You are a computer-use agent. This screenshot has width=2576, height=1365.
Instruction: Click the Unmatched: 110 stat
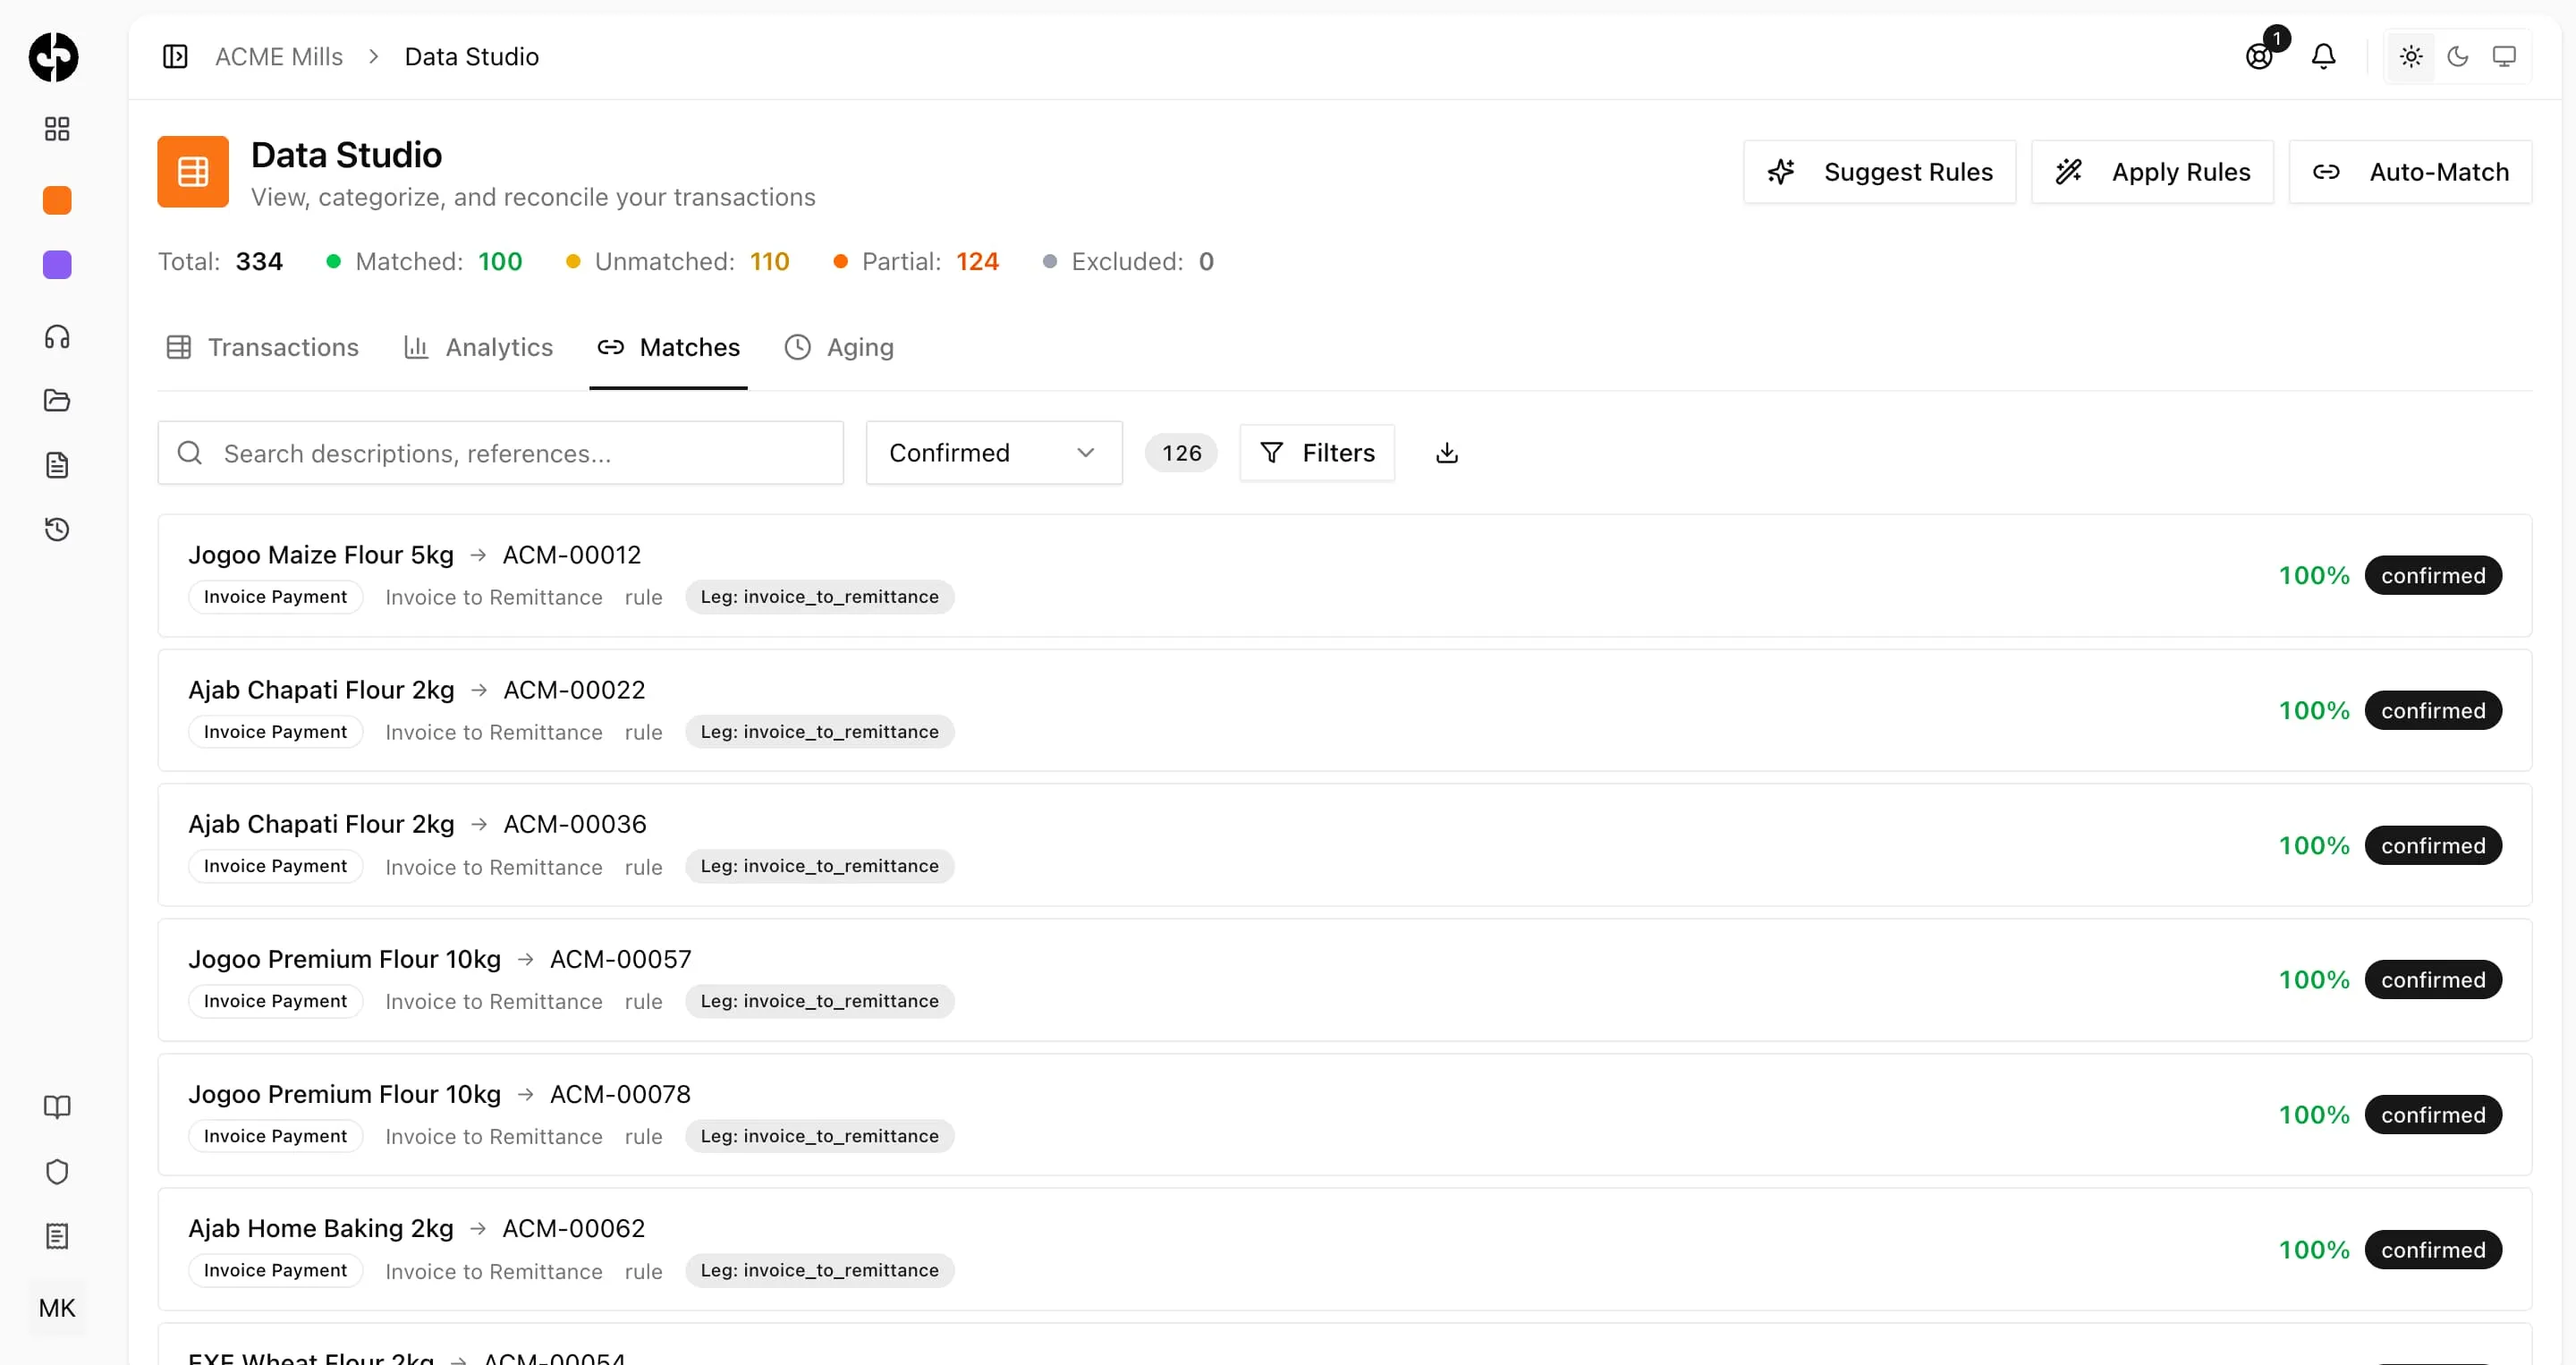pyautogui.click(x=678, y=261)
